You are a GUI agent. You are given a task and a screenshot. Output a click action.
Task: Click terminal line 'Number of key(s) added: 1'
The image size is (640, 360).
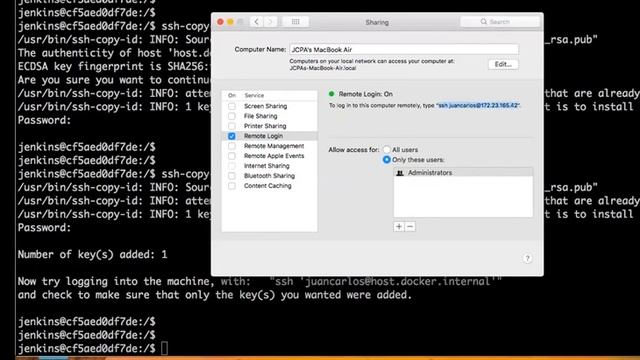coord(92,255)
